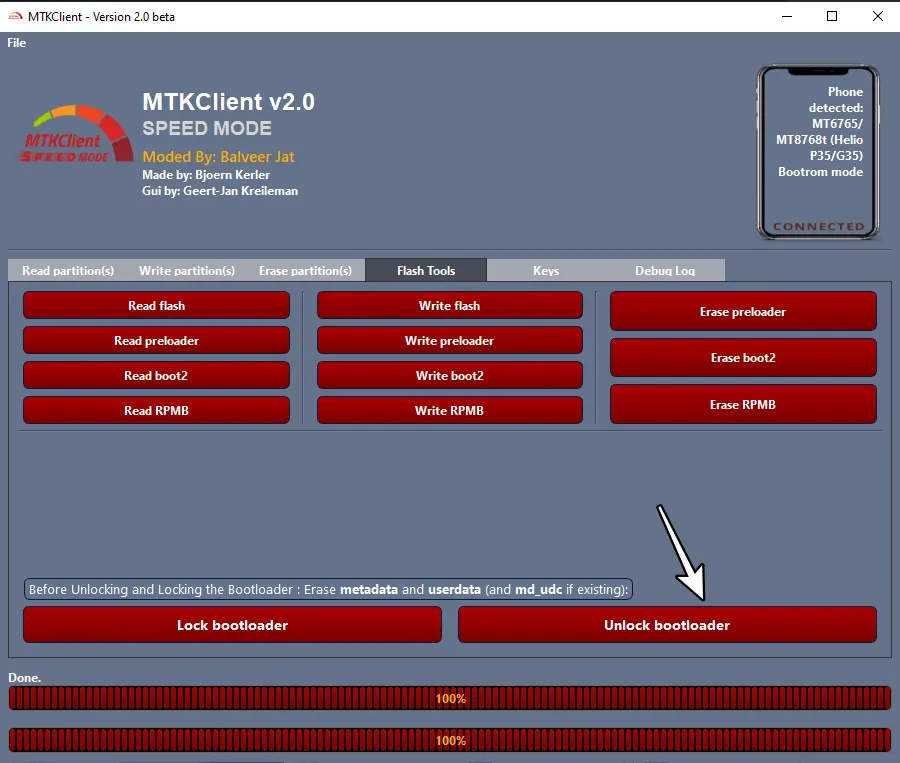900x763 pixels.
Task: Click Unlock bootloader as the arrow indicates
Action: coord(667,624)
